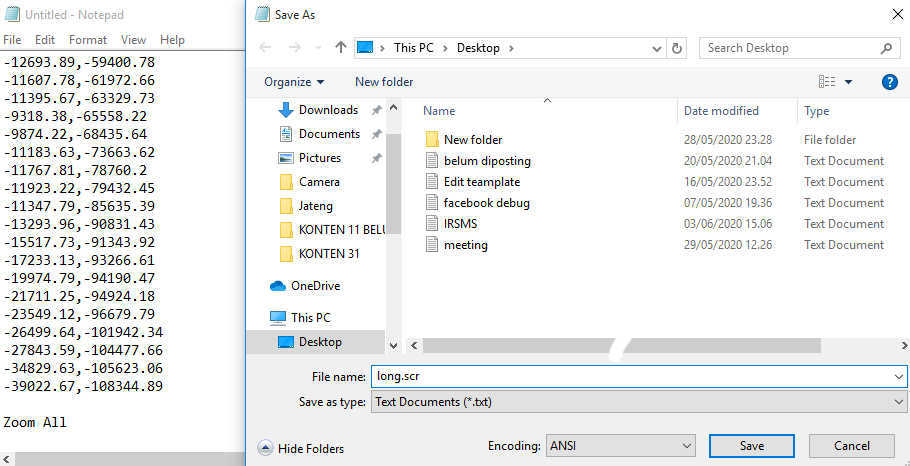Click the date '03/06/2020 15.06'
Image resolution: width=910 pixels, height=466 pixels.
coord(728,224)
